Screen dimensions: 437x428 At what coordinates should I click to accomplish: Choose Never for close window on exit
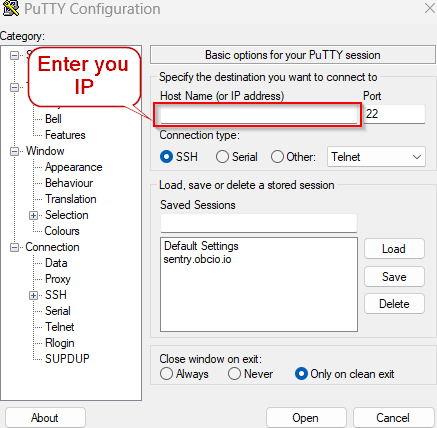tap(234, 374)
